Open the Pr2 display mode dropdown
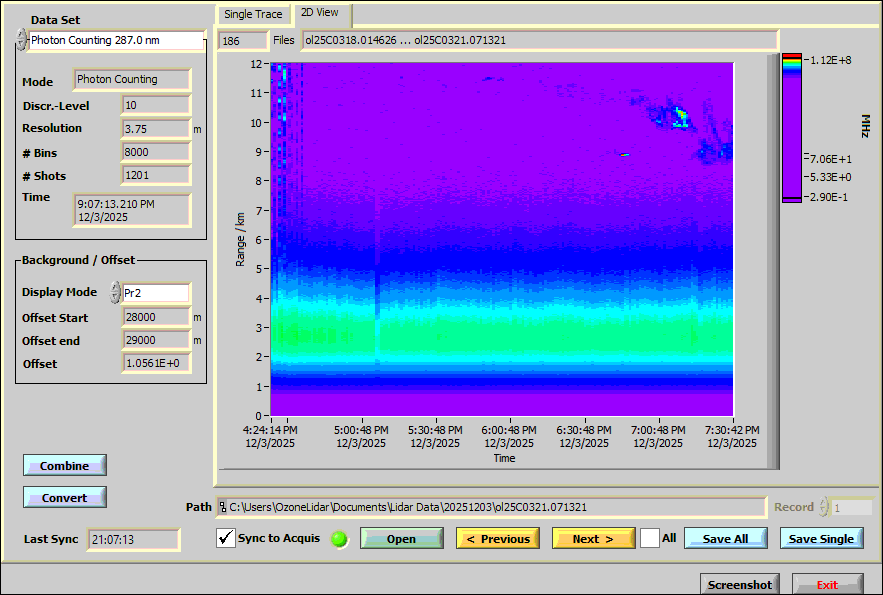883x595 pixels. 155,293
